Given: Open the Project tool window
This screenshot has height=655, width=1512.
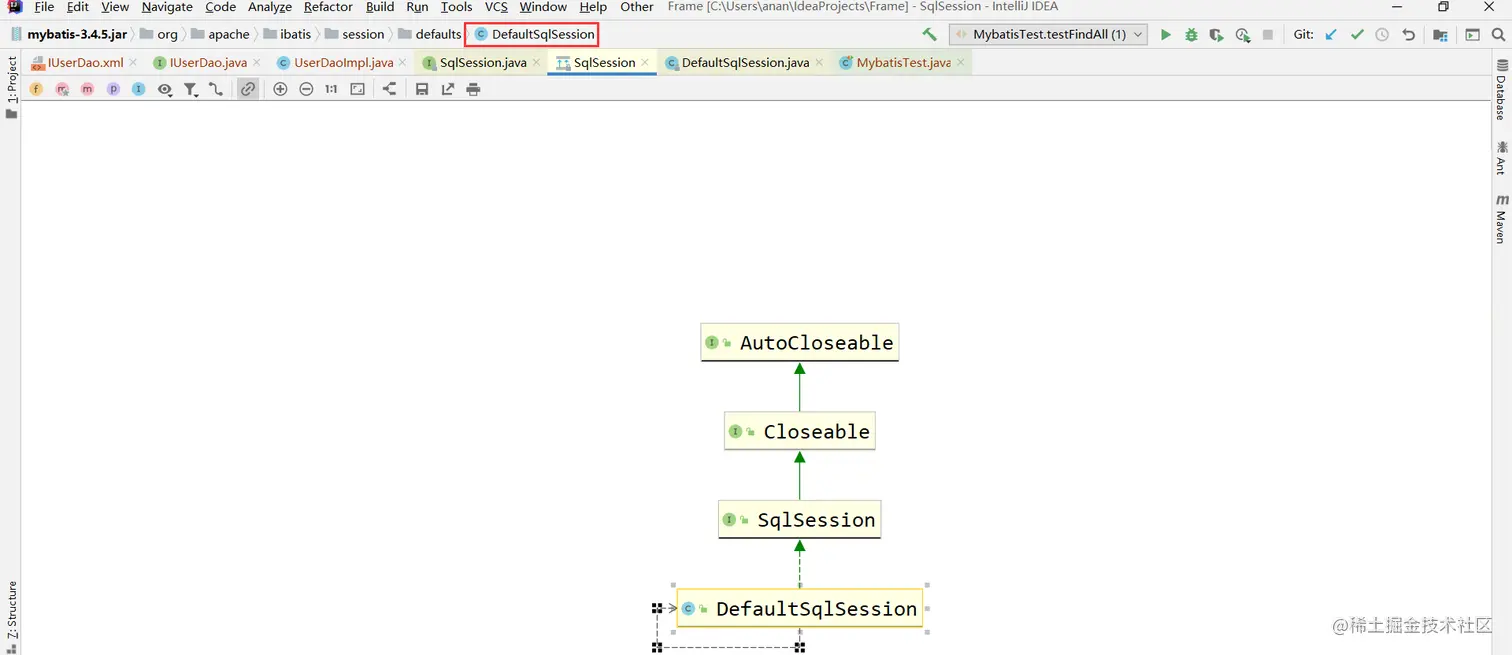Looking at the screenshot, I should click(x=11, y=87).
